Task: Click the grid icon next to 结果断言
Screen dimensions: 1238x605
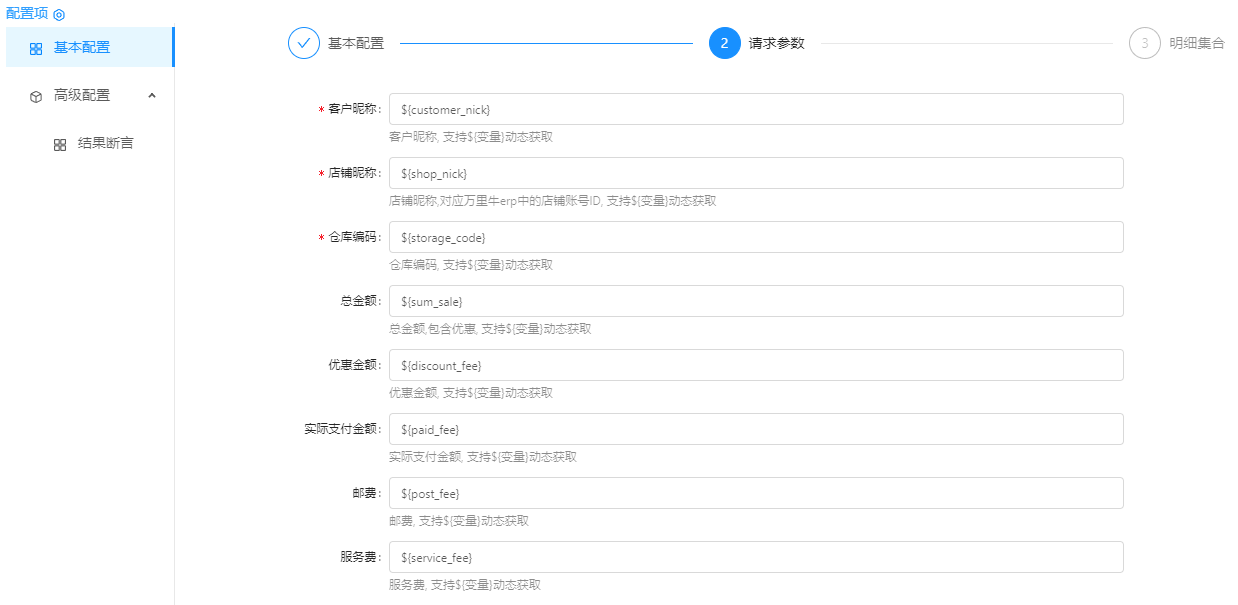Action: pos(60,144)
